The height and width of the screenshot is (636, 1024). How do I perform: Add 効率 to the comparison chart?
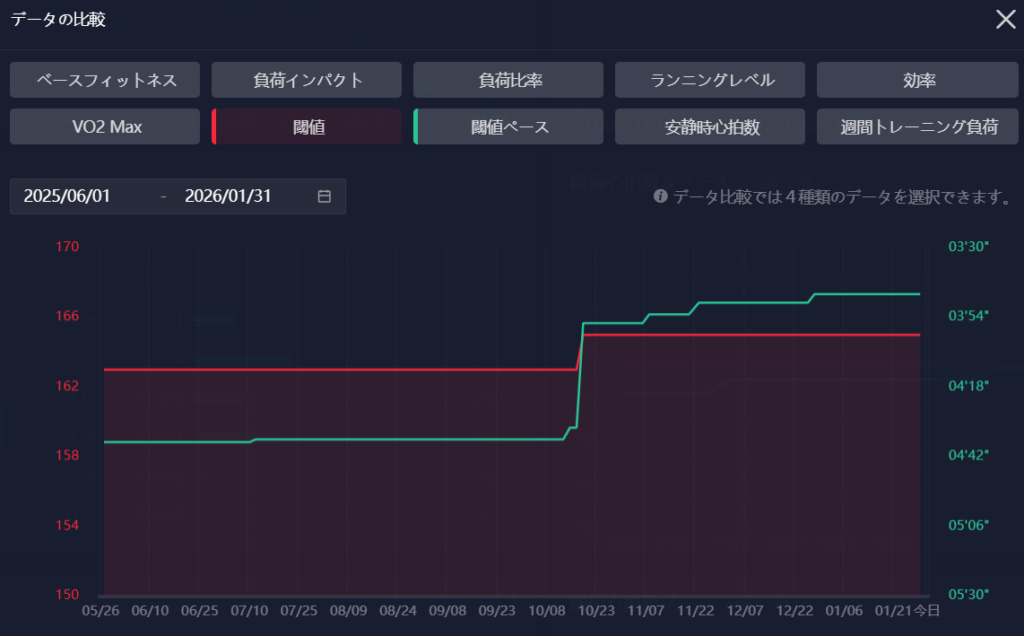click(911, 80)
